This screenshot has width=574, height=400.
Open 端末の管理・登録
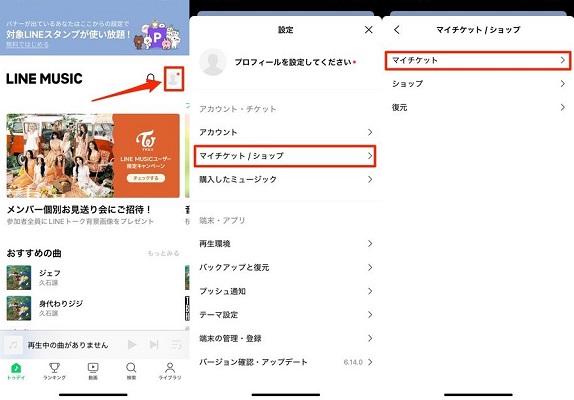pyautogui.click(x=286, y=339)
